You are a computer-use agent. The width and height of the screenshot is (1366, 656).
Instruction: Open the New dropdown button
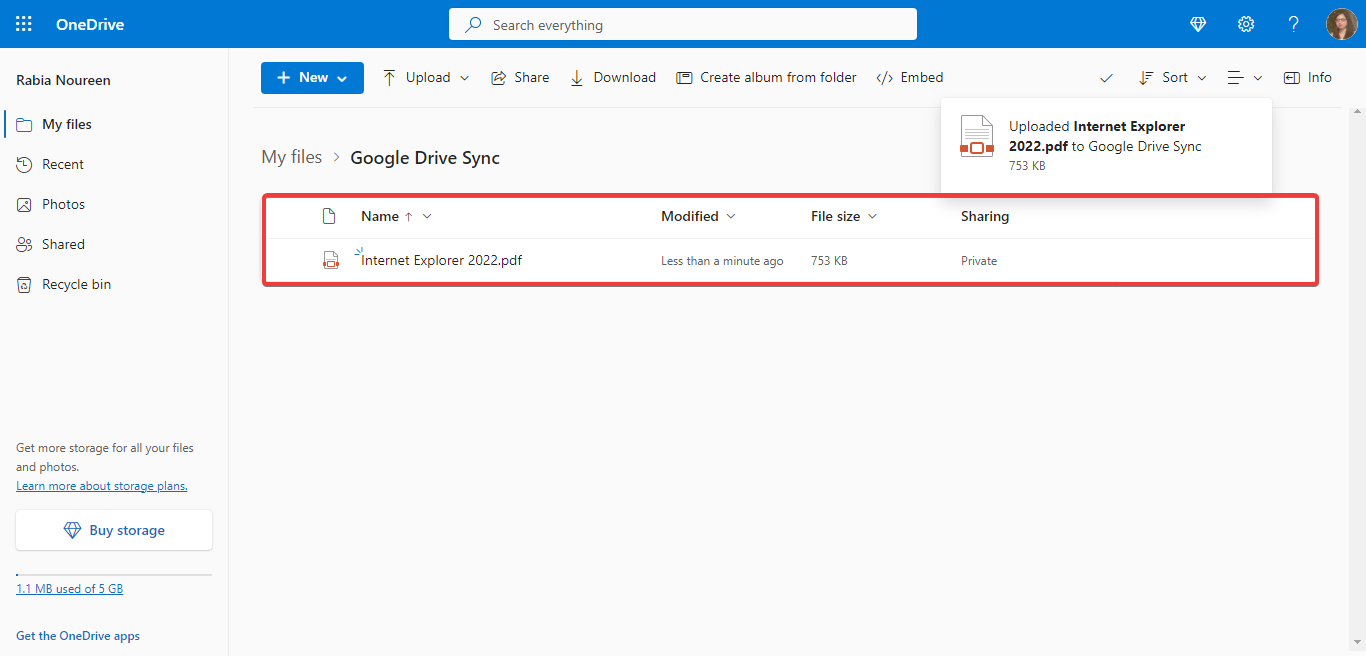pyautogui.click(x=312, y=77)
